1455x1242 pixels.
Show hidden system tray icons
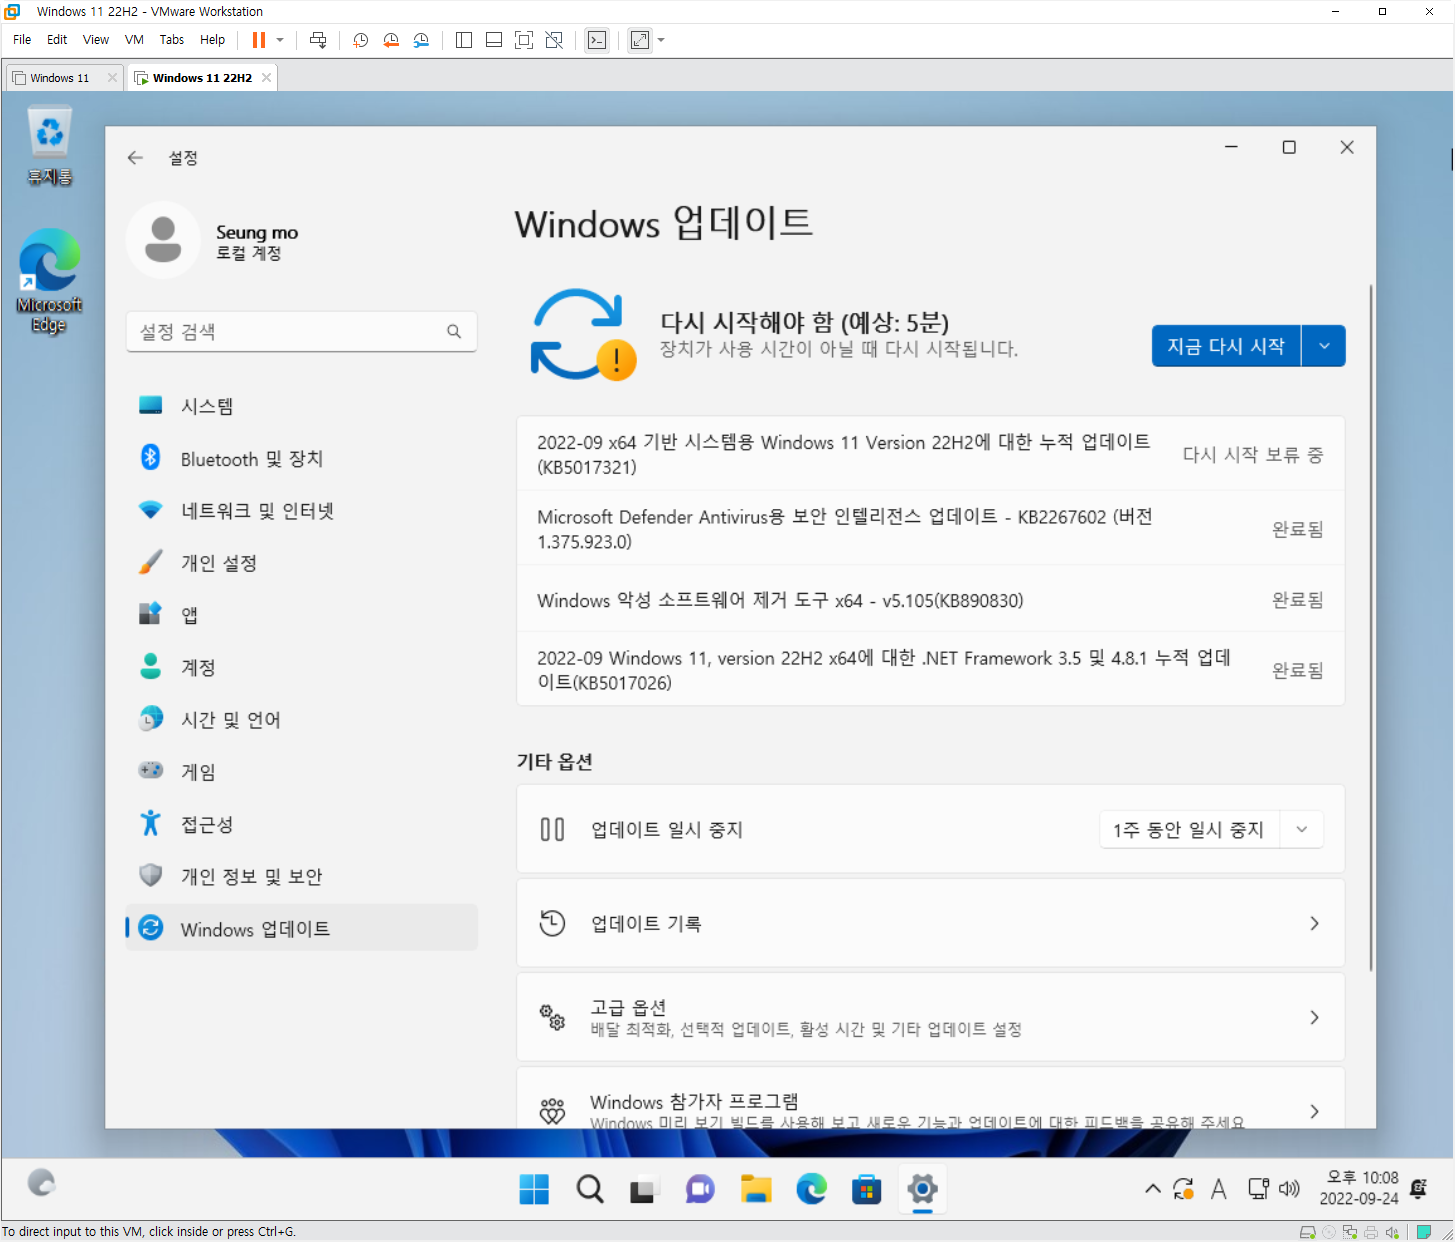click(x=1153, y=1189)
